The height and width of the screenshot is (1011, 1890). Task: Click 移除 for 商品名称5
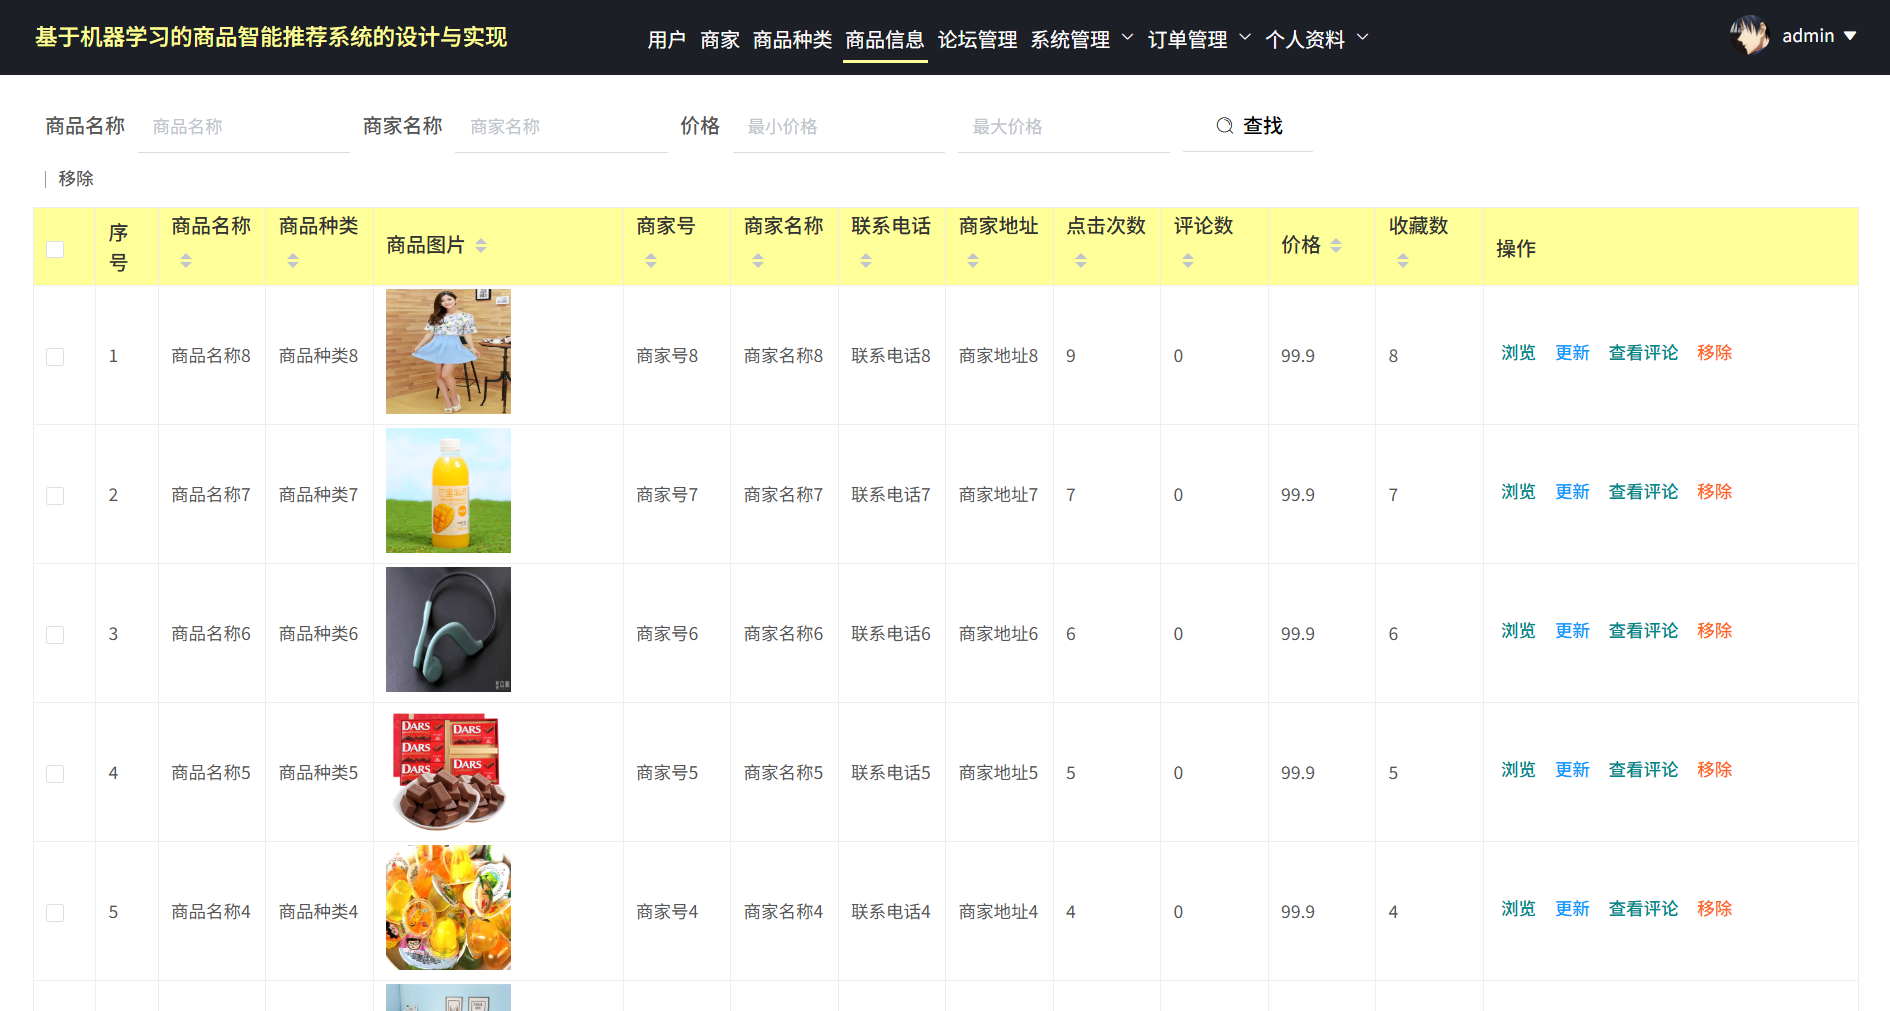[1714, 770]
